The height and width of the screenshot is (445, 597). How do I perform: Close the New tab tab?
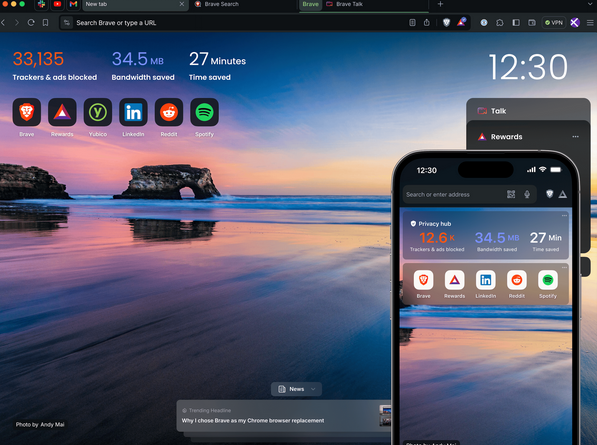pyautogui.click(x=182, y=4)
